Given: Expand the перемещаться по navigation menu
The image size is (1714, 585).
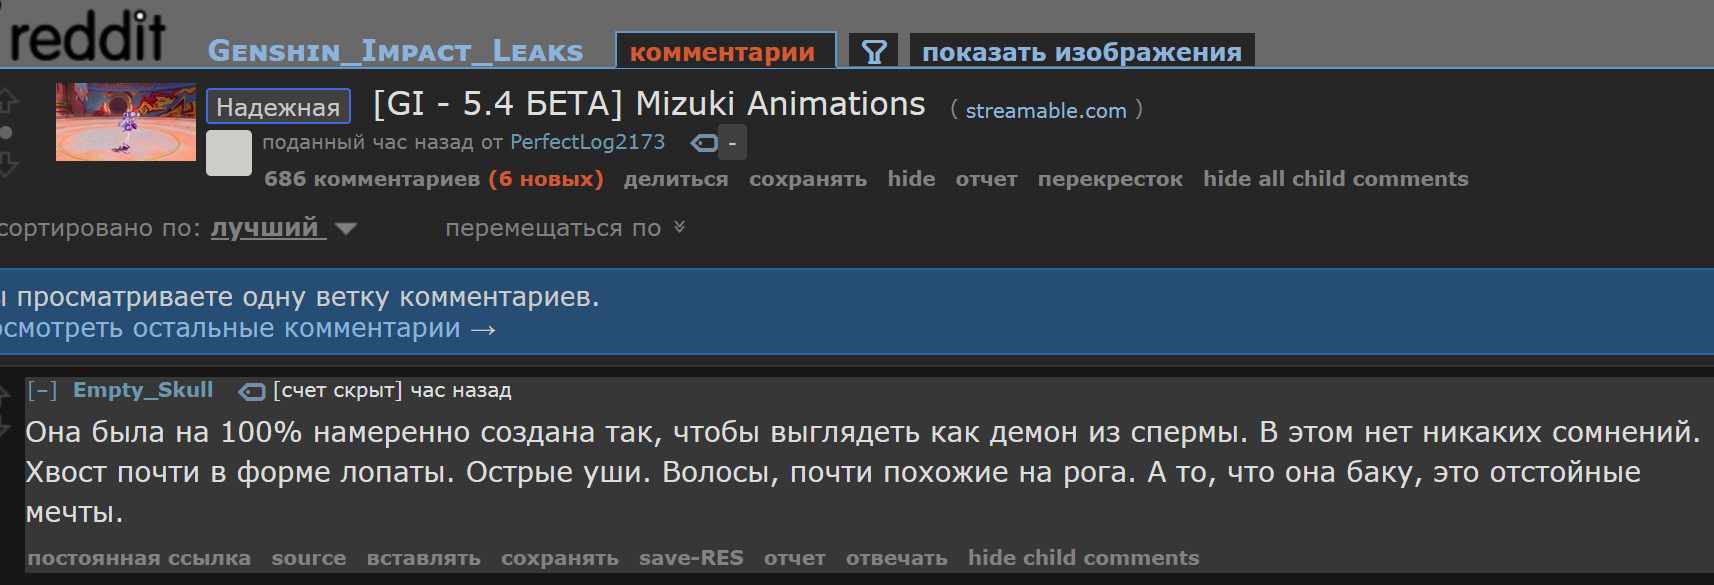Looking at the screenshot, I should click(565, 228).
